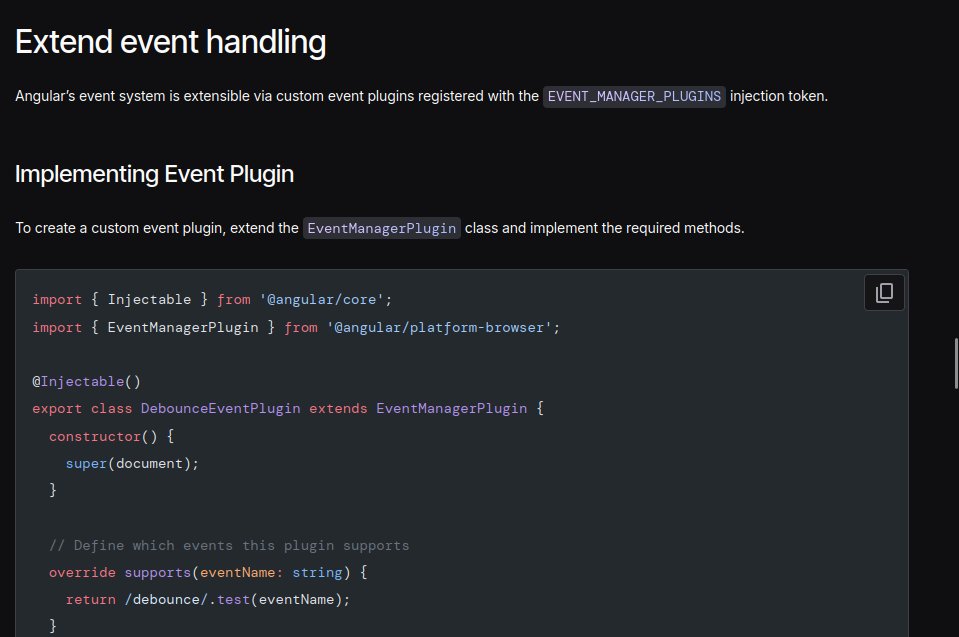
Task: Click the copy code icon
Action: coord(883,292)
